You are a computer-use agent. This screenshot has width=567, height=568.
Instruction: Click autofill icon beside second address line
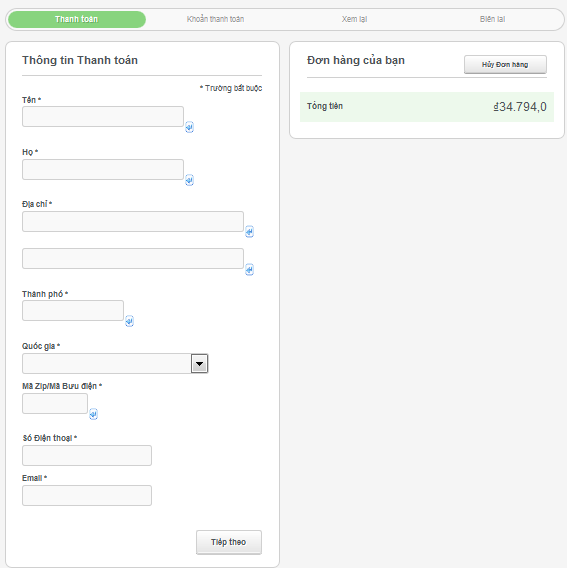249,270
